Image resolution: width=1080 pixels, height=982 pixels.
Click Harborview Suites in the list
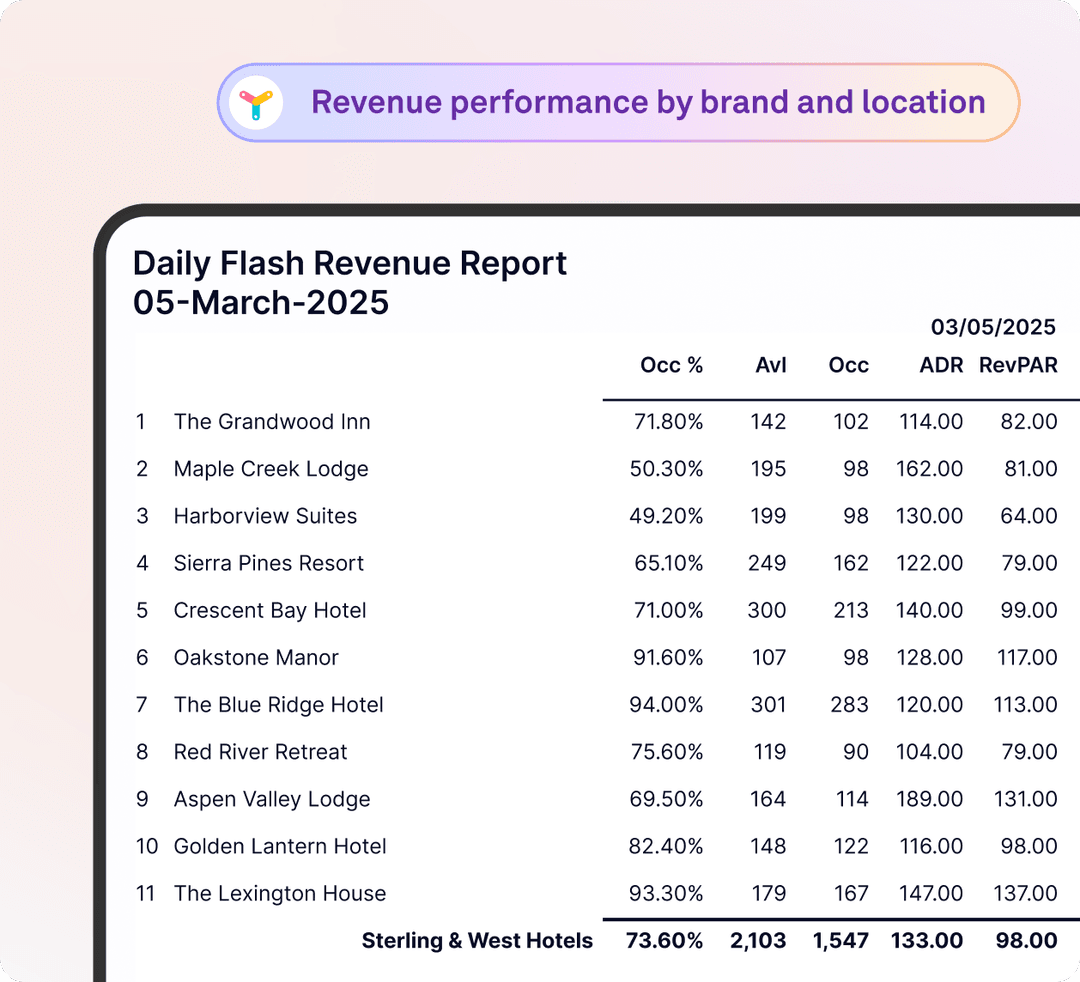[265, 516]
